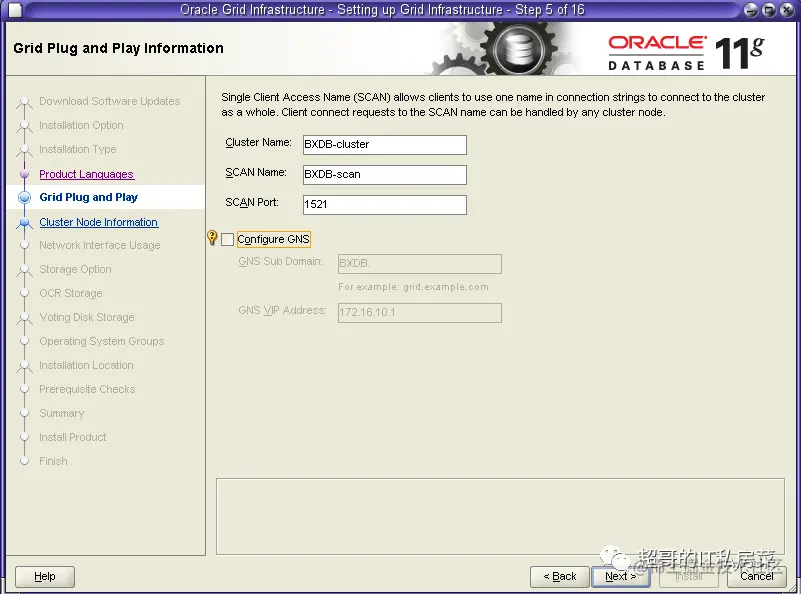Close the installer window
Screen dimensions: 801x594
pos(787,10)
